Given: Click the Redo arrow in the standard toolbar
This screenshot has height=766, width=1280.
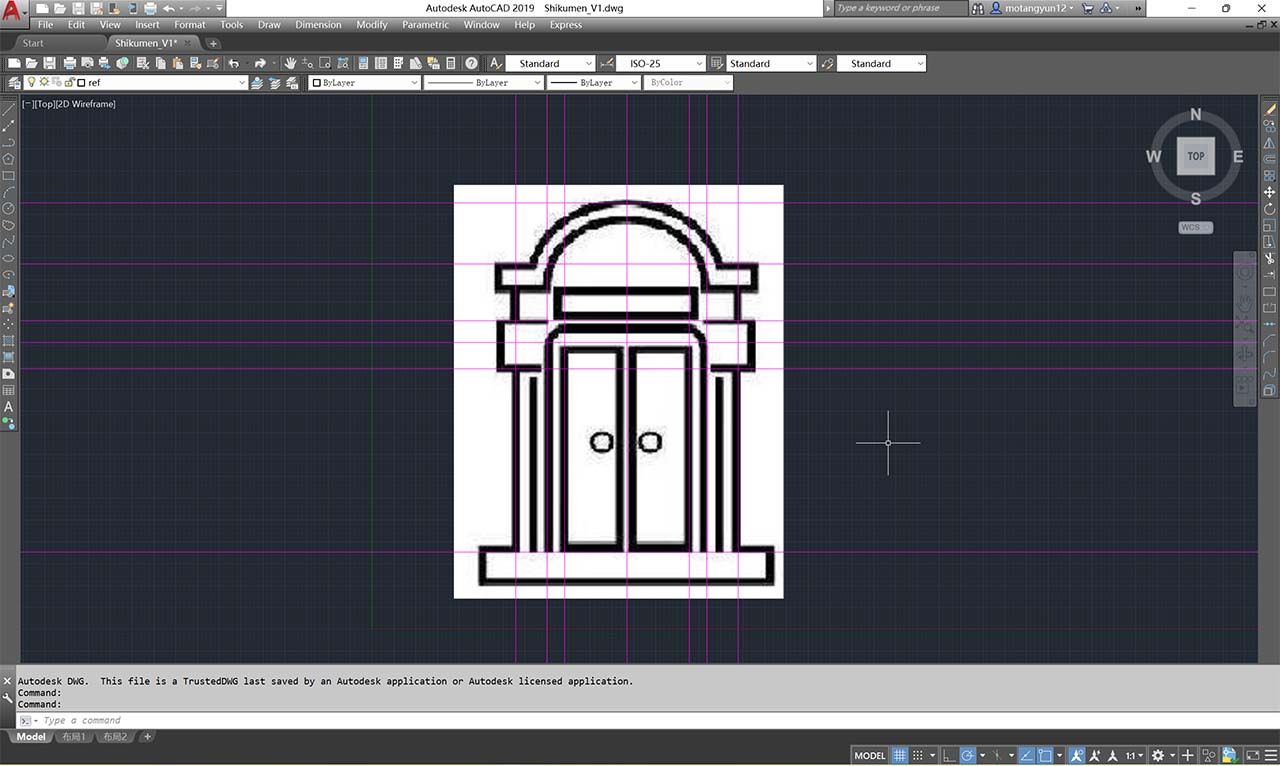Looking at the screenshot, I should (x=260, y=63).
